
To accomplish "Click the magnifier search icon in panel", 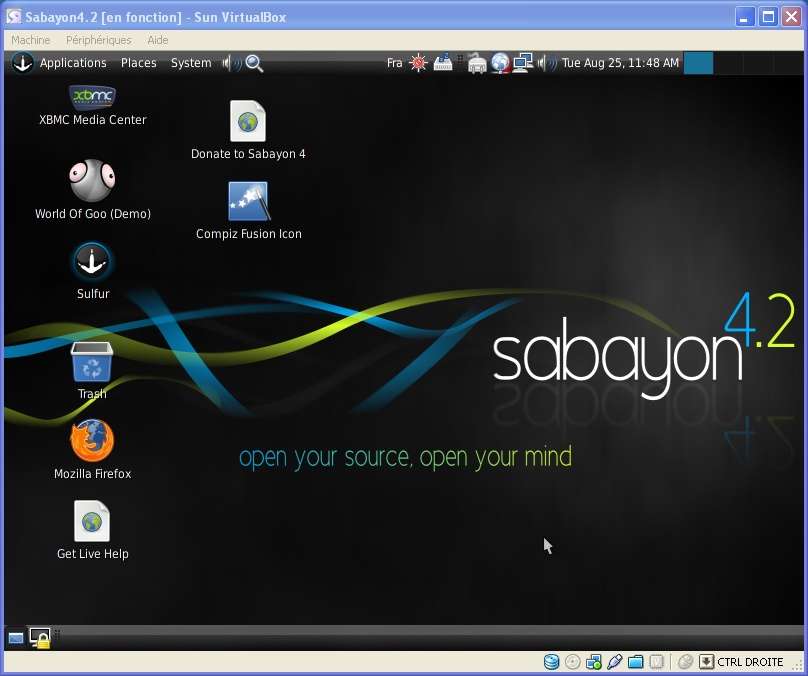I will (254, 63).
